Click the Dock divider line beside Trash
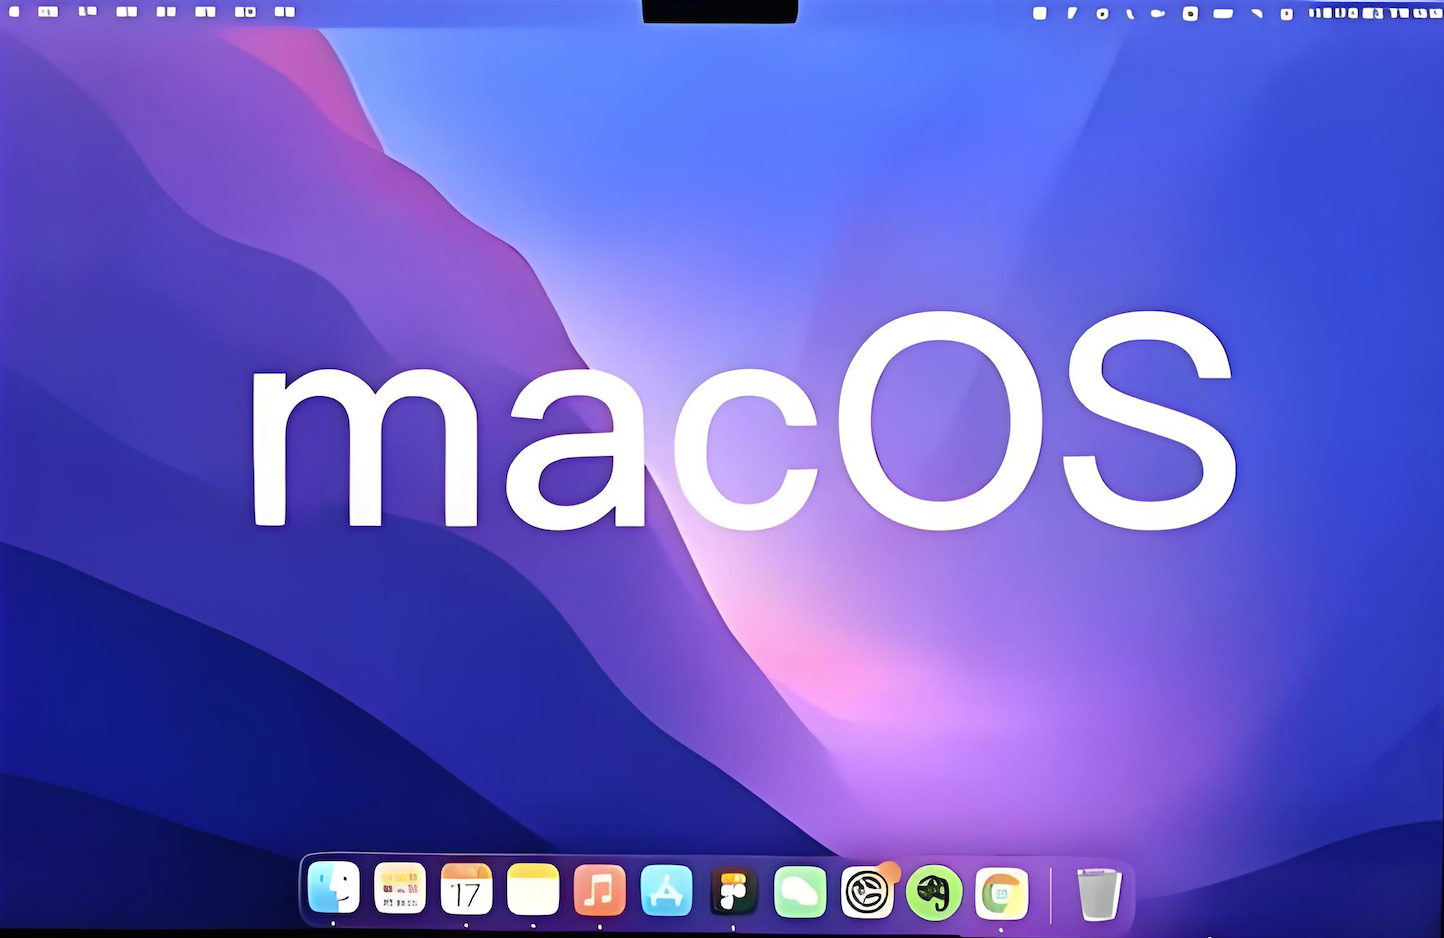1444x938 pixels. pos(1051,894)
